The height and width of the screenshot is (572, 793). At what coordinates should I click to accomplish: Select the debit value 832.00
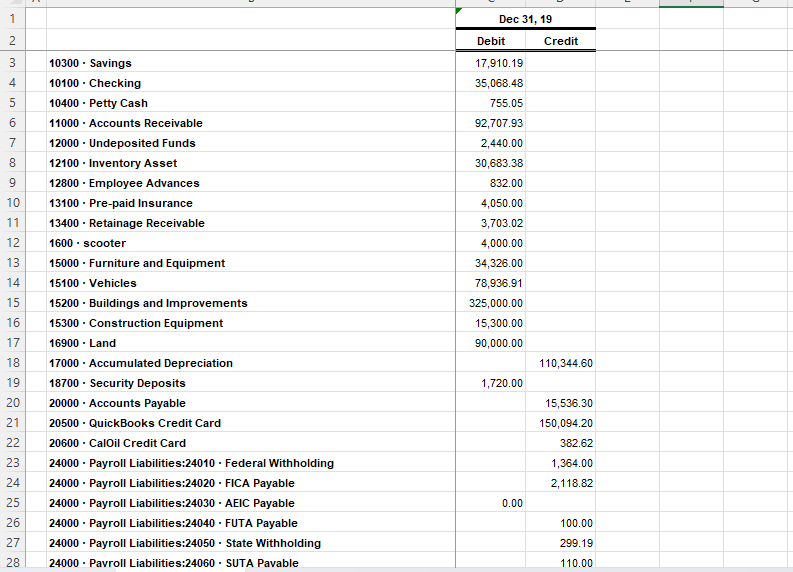491,183
